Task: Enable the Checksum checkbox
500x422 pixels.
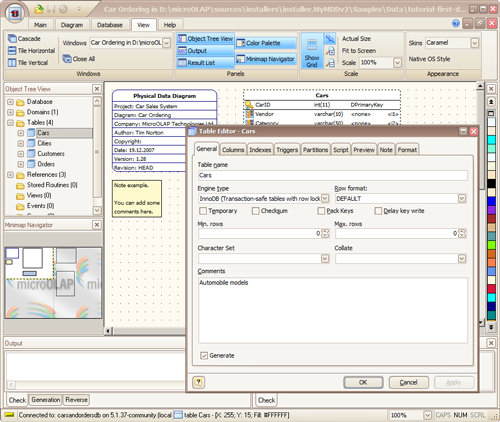Action: pos(256,211)
